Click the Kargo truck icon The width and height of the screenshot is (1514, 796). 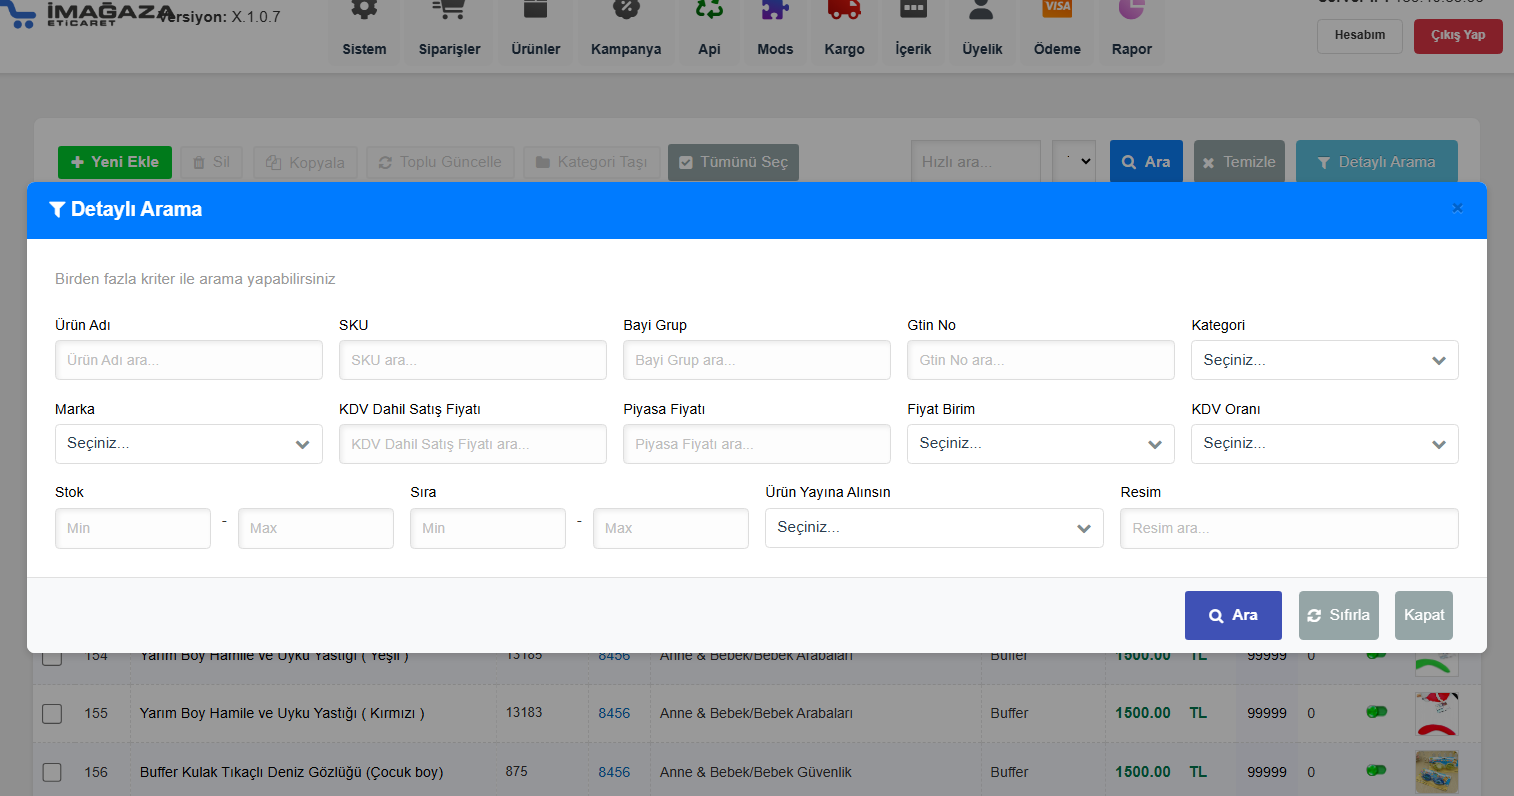click(x=844, y=10)
